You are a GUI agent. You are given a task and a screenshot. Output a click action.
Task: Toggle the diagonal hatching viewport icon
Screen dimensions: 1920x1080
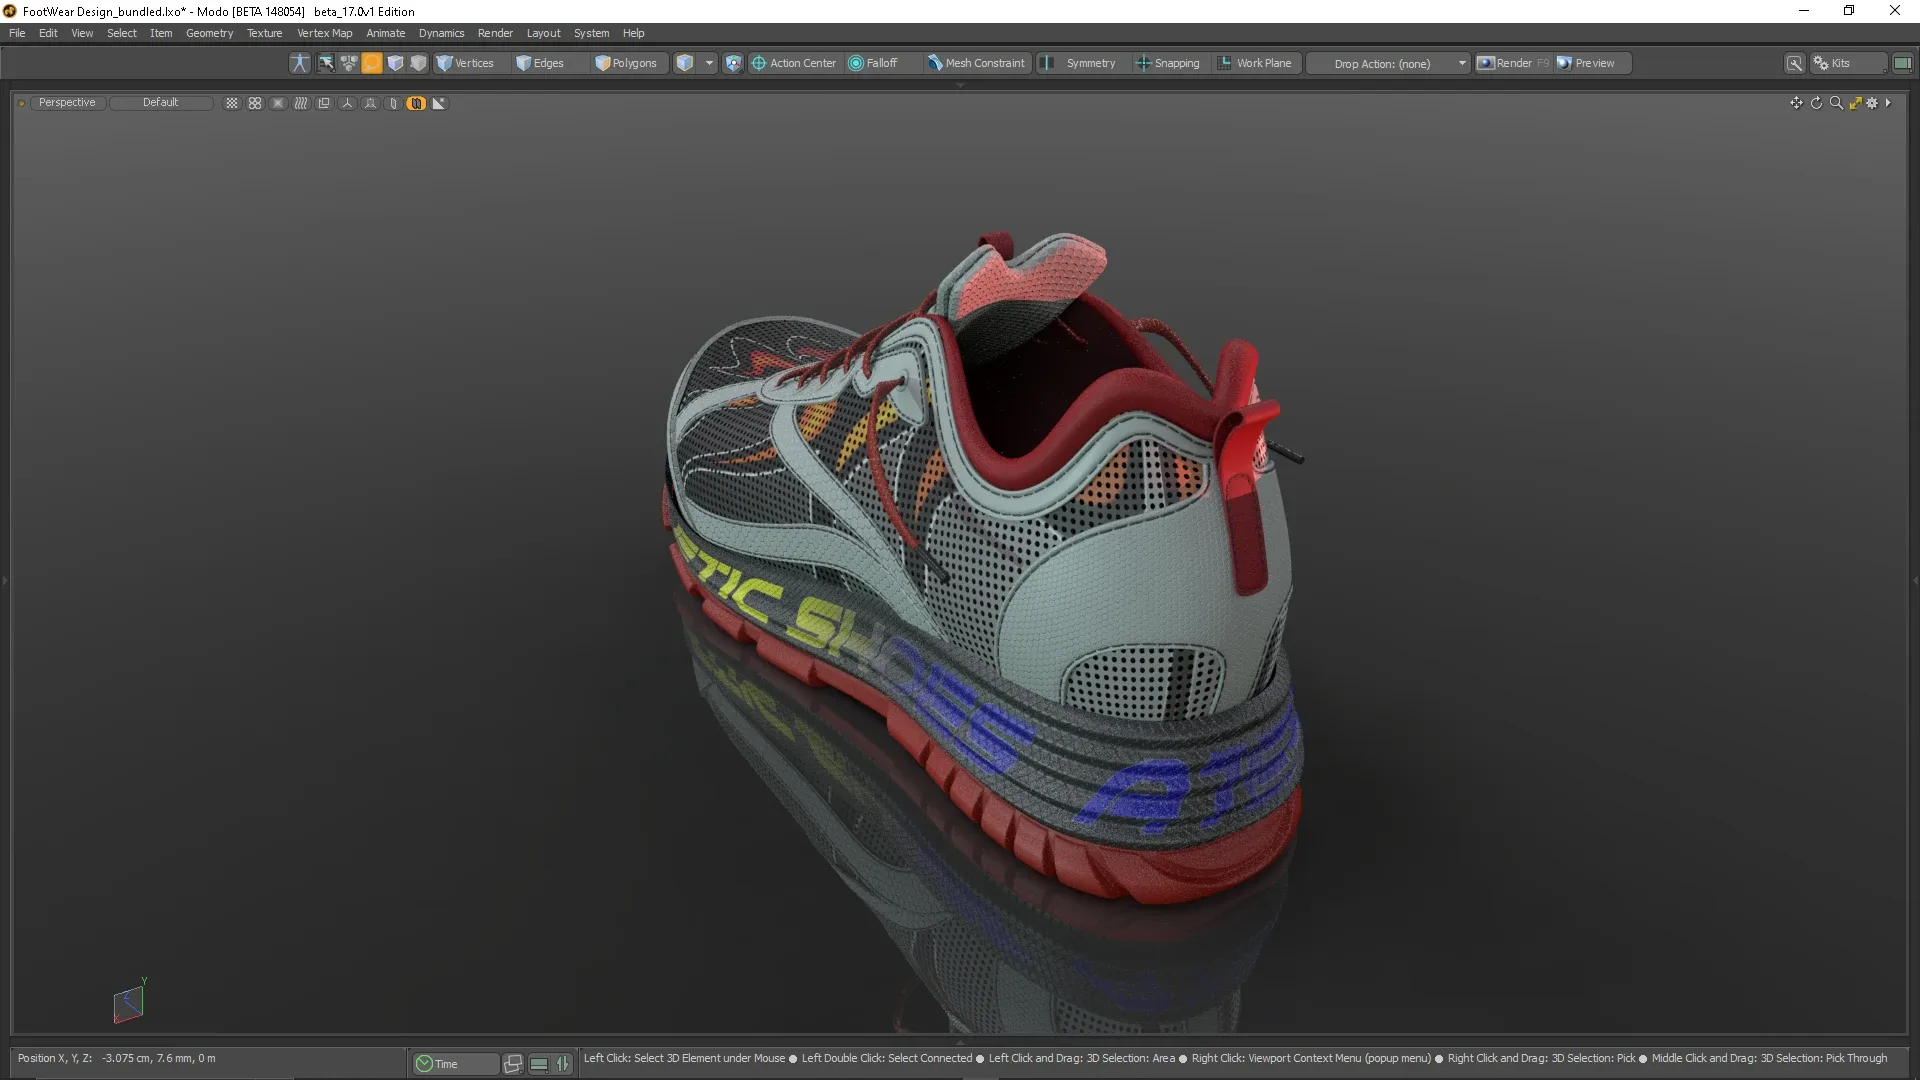coord(301,103)
